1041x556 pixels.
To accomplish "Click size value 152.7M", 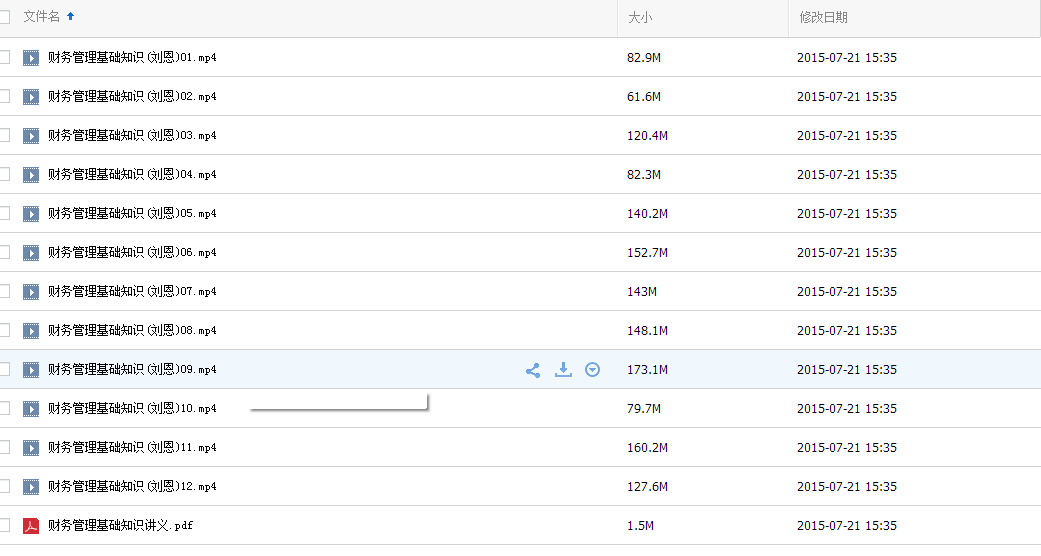I will 647,252.
